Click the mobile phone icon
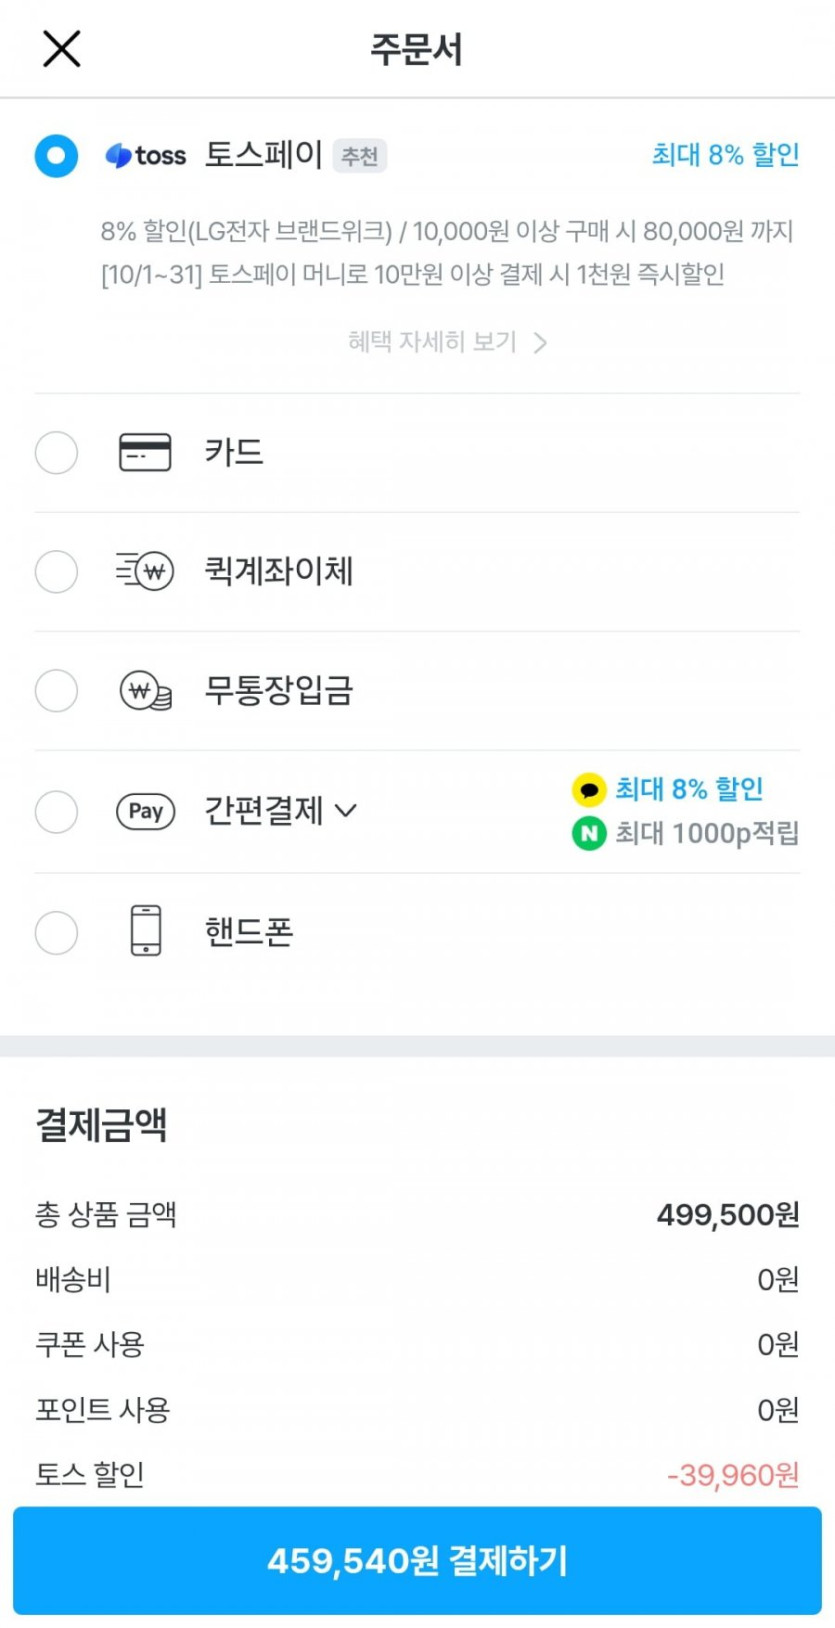The image size is (835, 1628). point(146,931)
